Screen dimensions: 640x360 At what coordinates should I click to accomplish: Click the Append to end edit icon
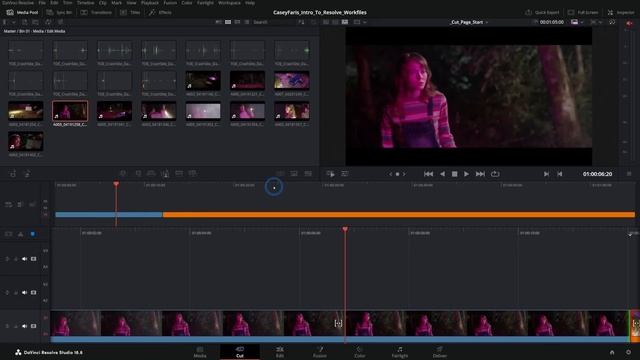[x=138, y=174]
